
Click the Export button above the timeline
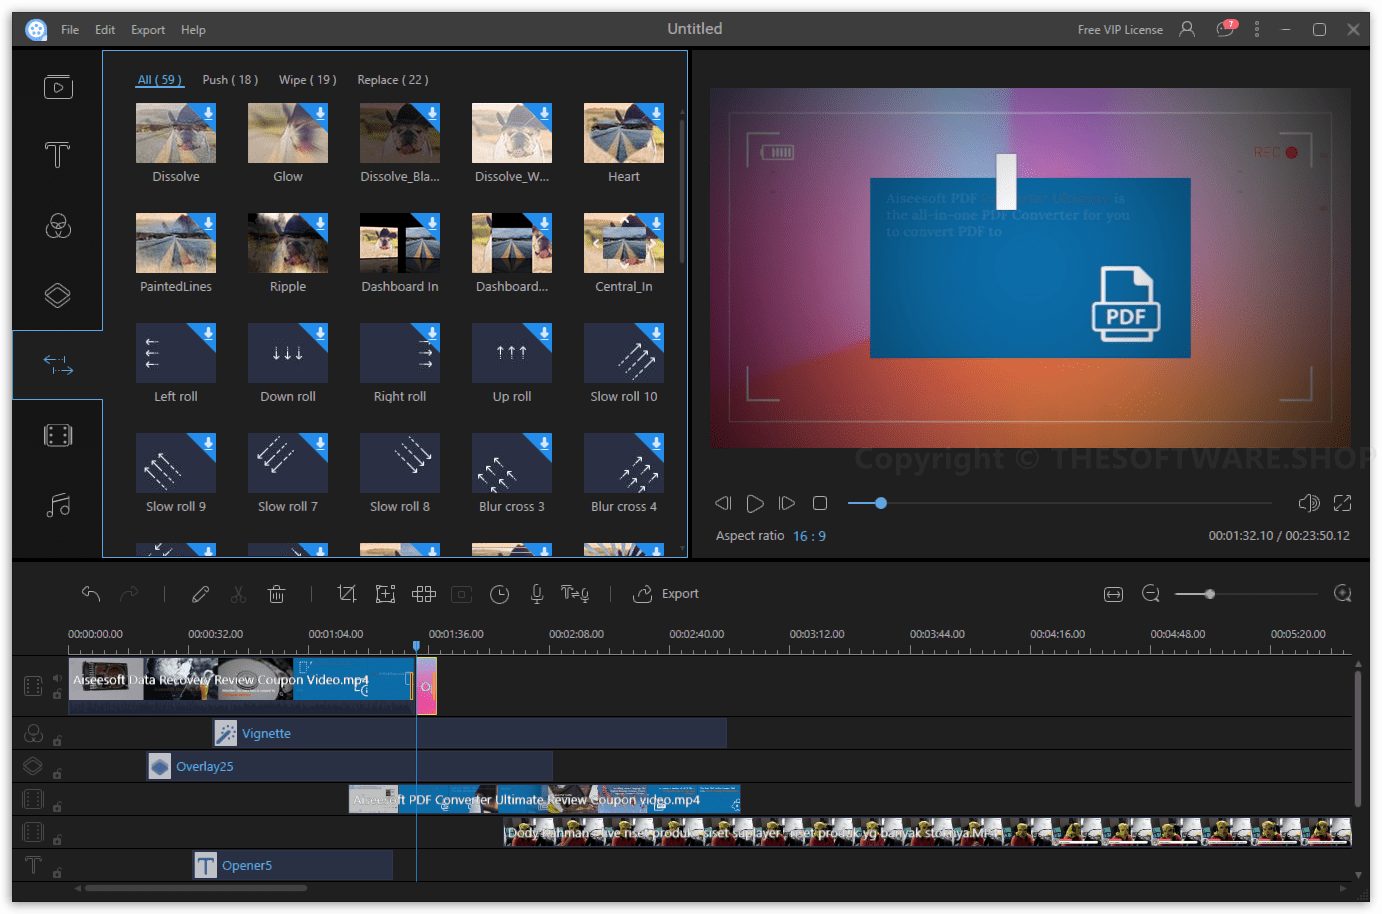666,594
